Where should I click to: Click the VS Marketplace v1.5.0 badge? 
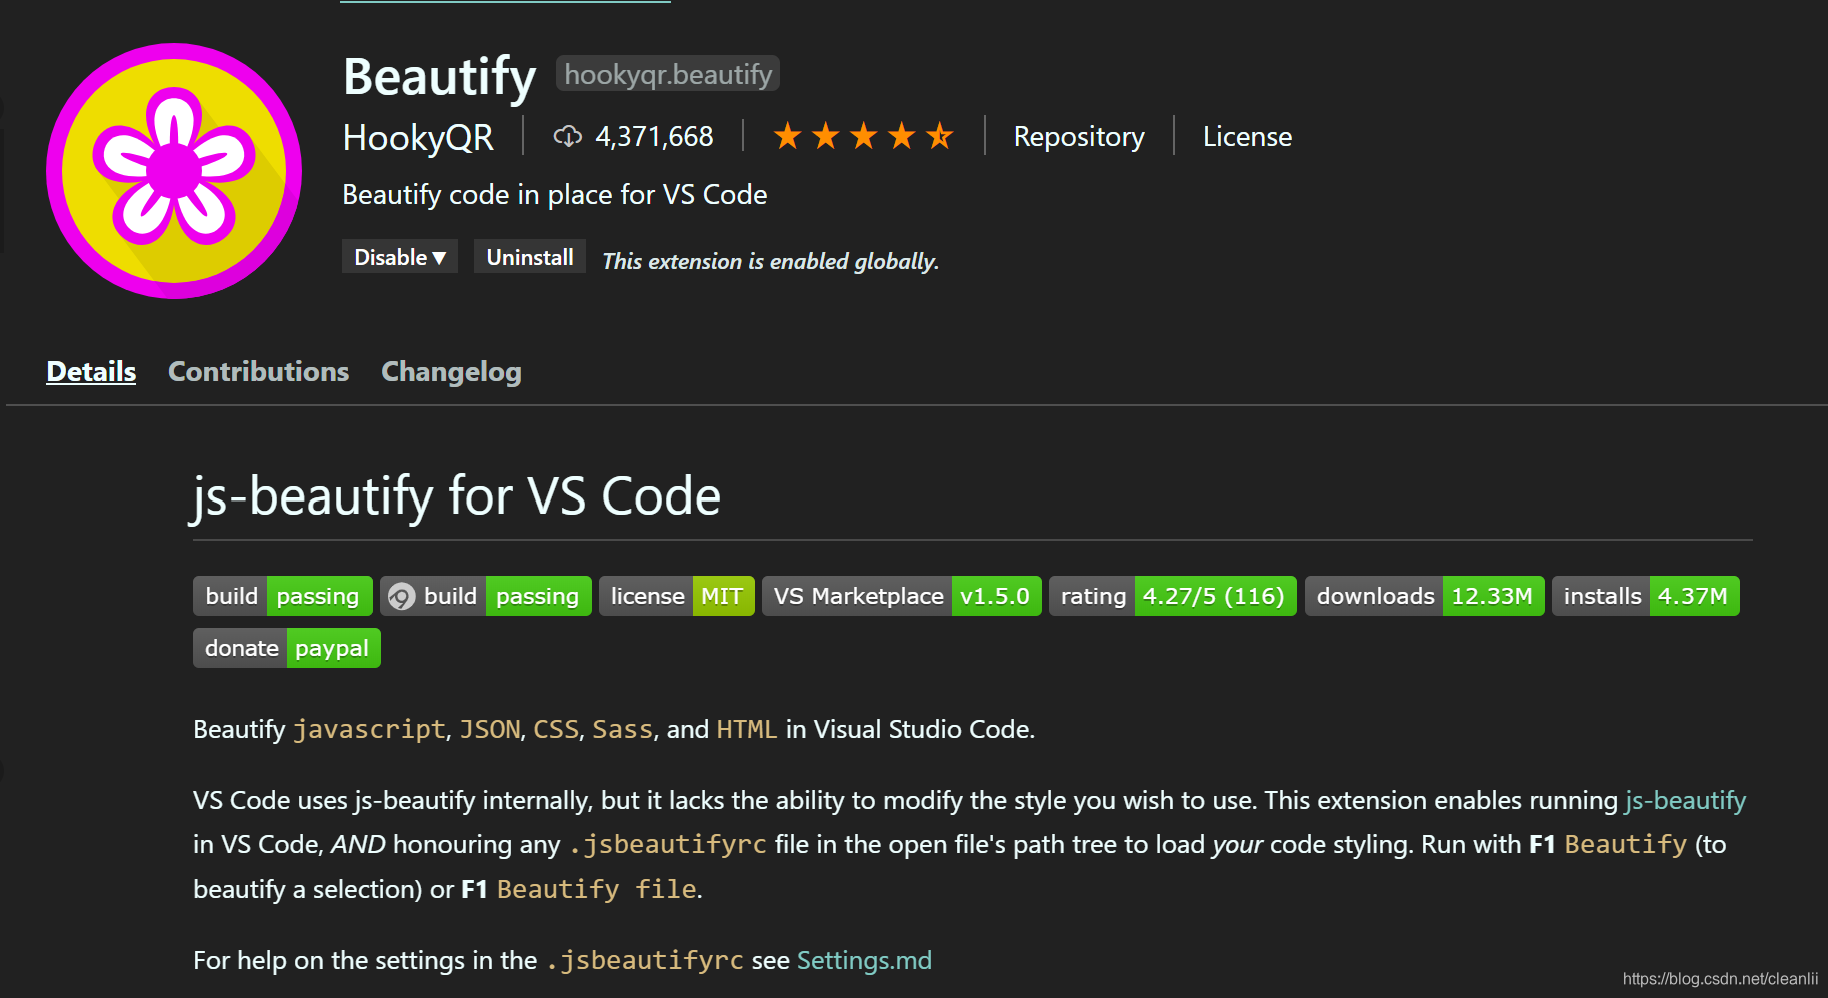pyautogui.click(x=902, y=596)
